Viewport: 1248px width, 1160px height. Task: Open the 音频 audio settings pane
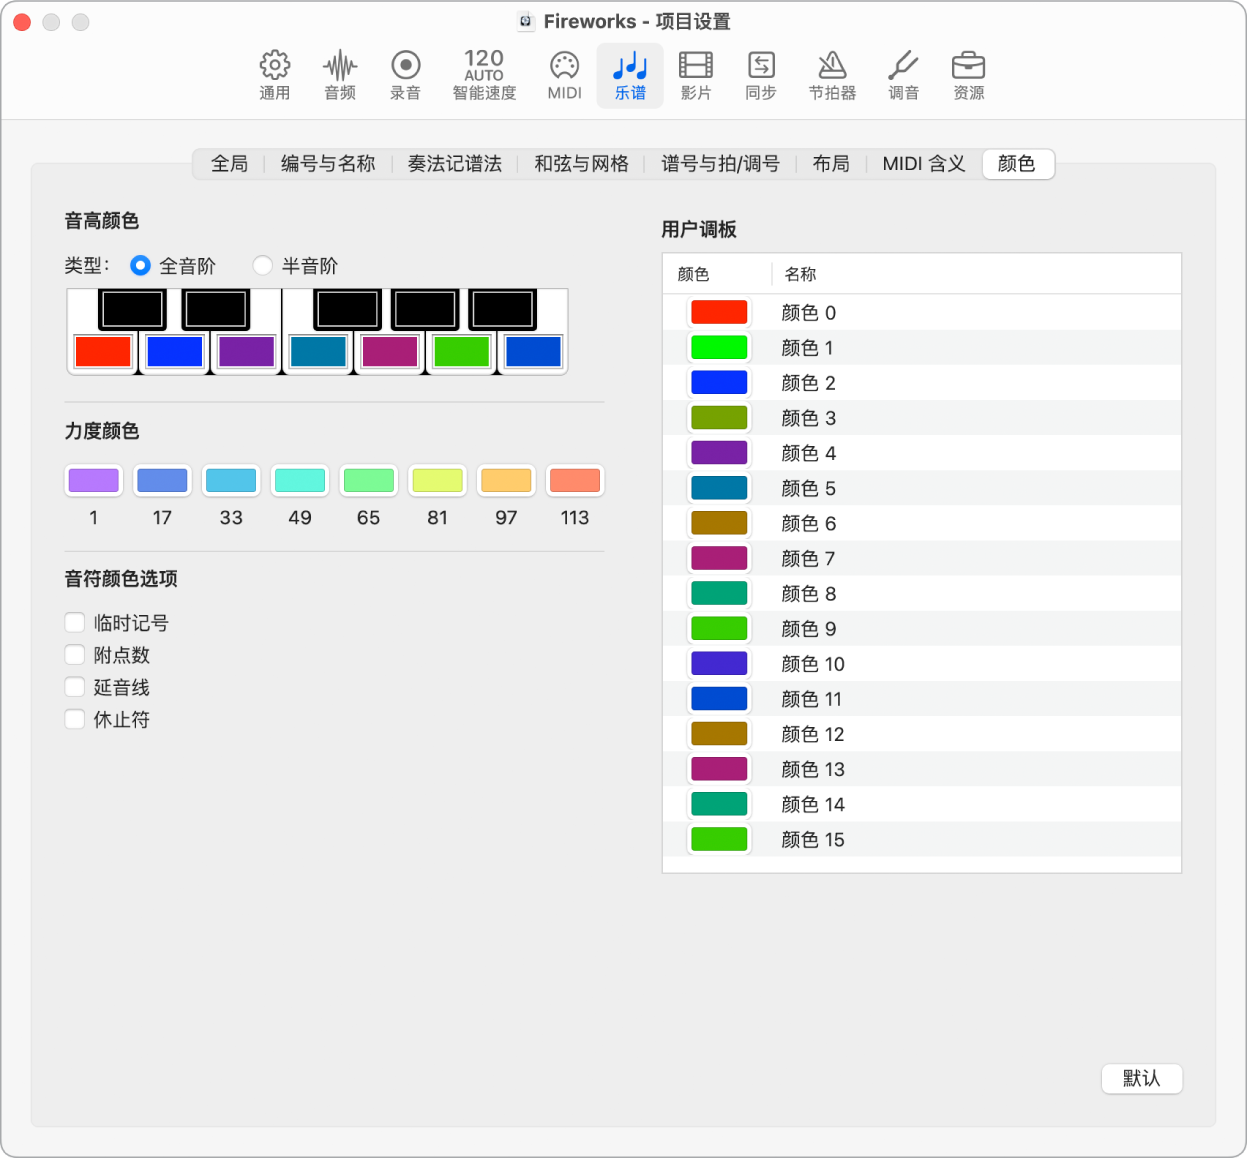(340, 76)
